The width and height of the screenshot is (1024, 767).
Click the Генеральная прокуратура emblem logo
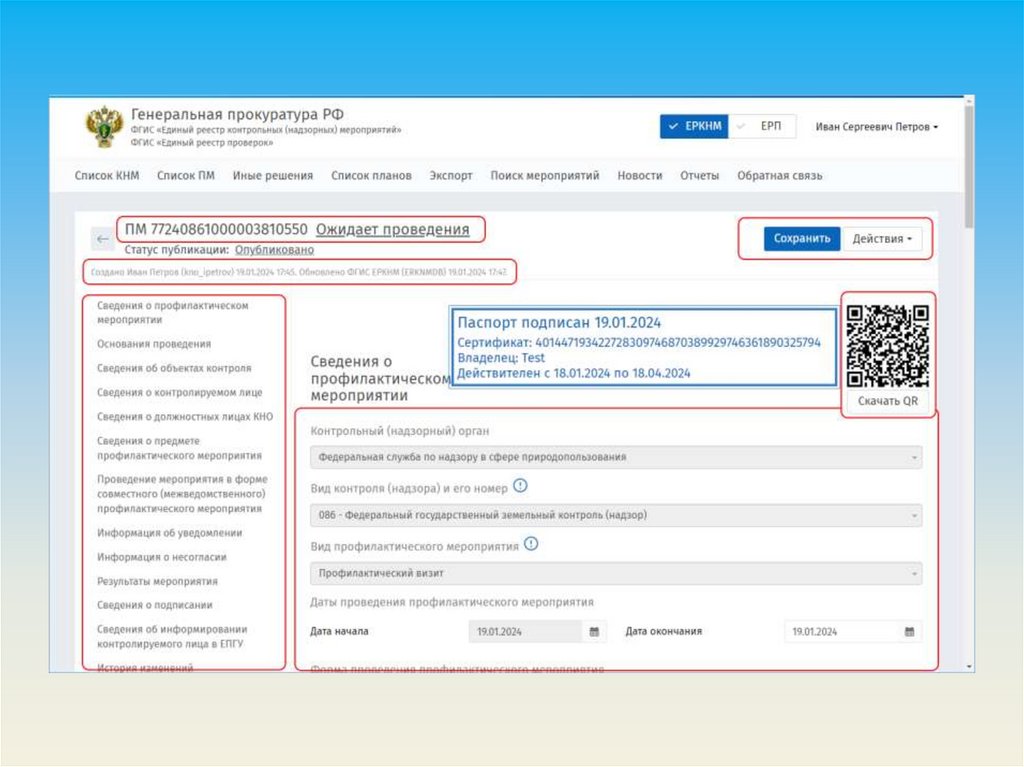pos(104,128)
